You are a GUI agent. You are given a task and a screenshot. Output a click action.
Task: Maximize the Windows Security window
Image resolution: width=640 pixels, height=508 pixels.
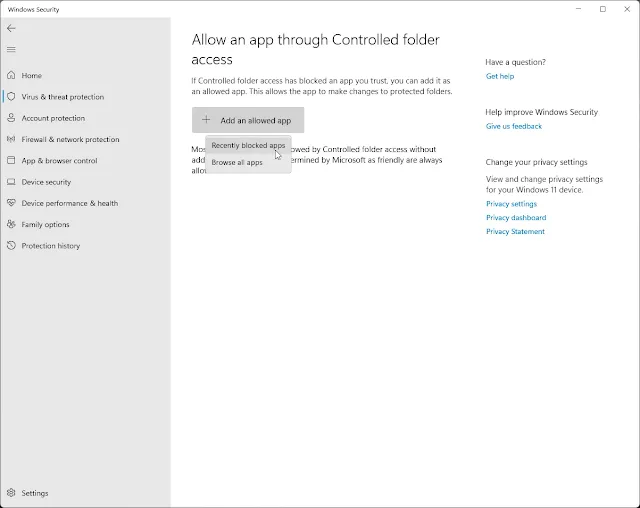pyautogui.click(x=603, y=9)
